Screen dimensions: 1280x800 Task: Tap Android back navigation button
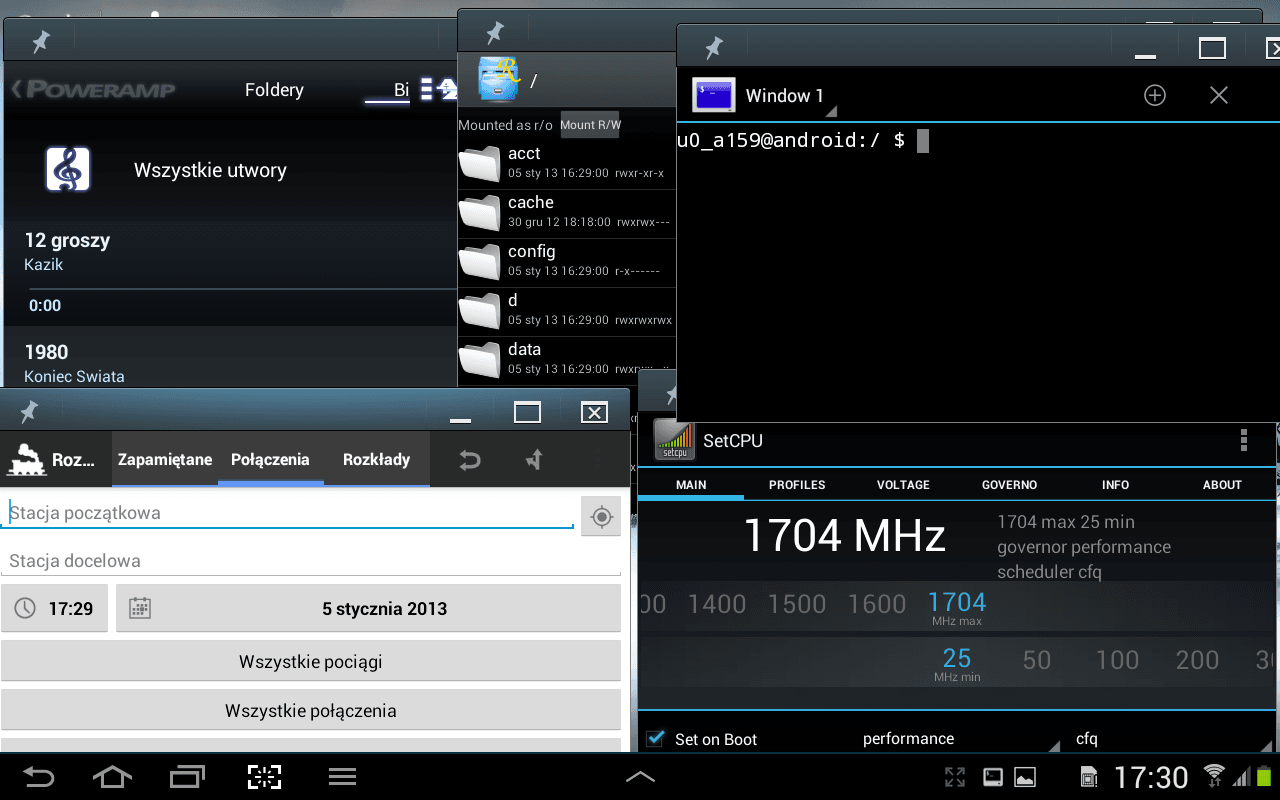pos(39,777)
